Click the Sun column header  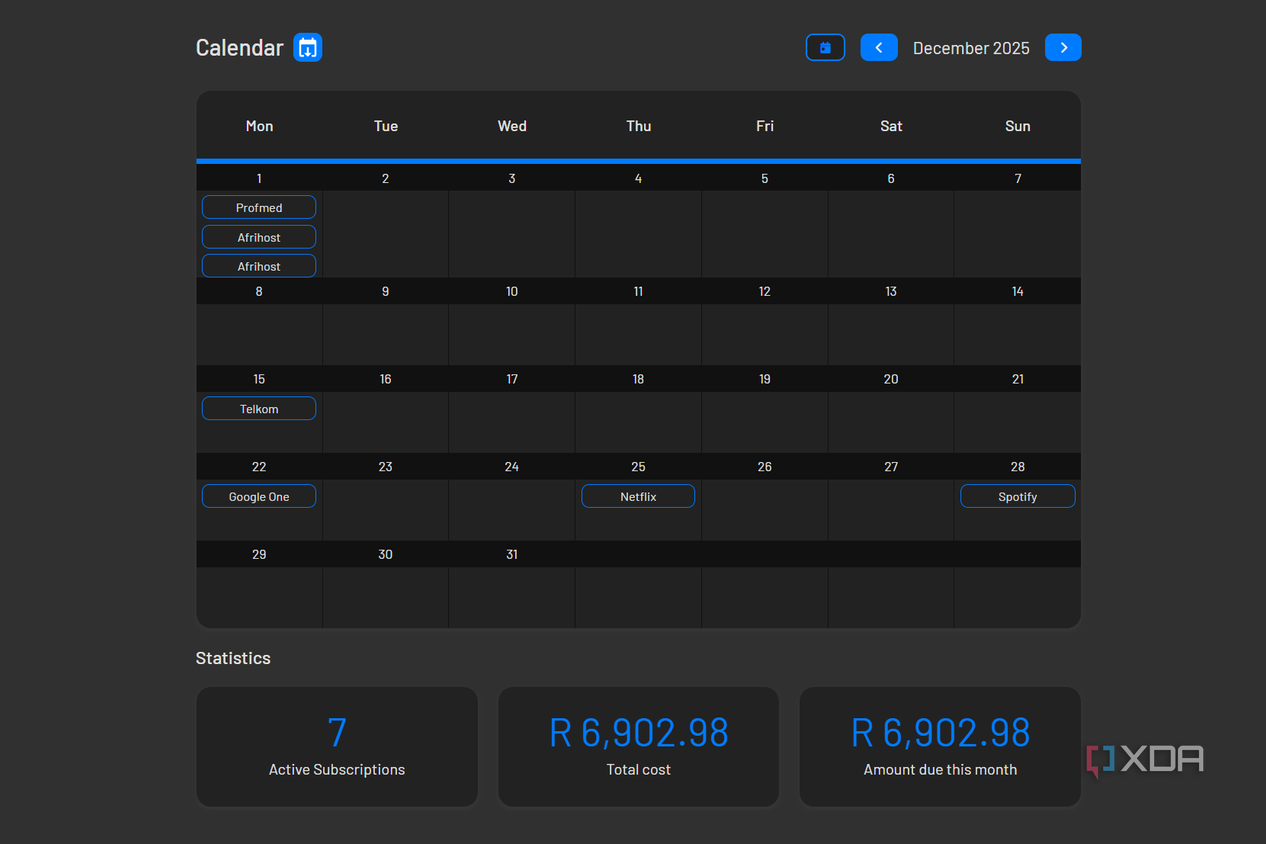click(1018, 126)
